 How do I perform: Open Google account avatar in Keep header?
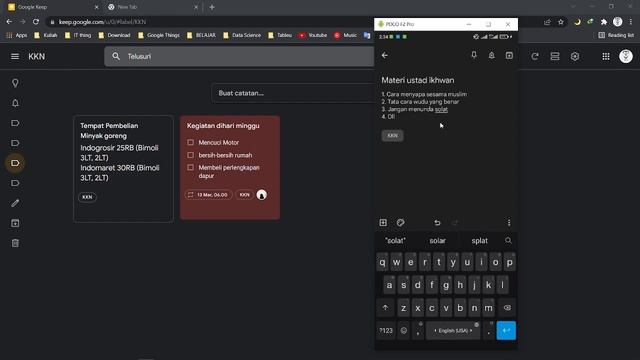pos(625,56)
